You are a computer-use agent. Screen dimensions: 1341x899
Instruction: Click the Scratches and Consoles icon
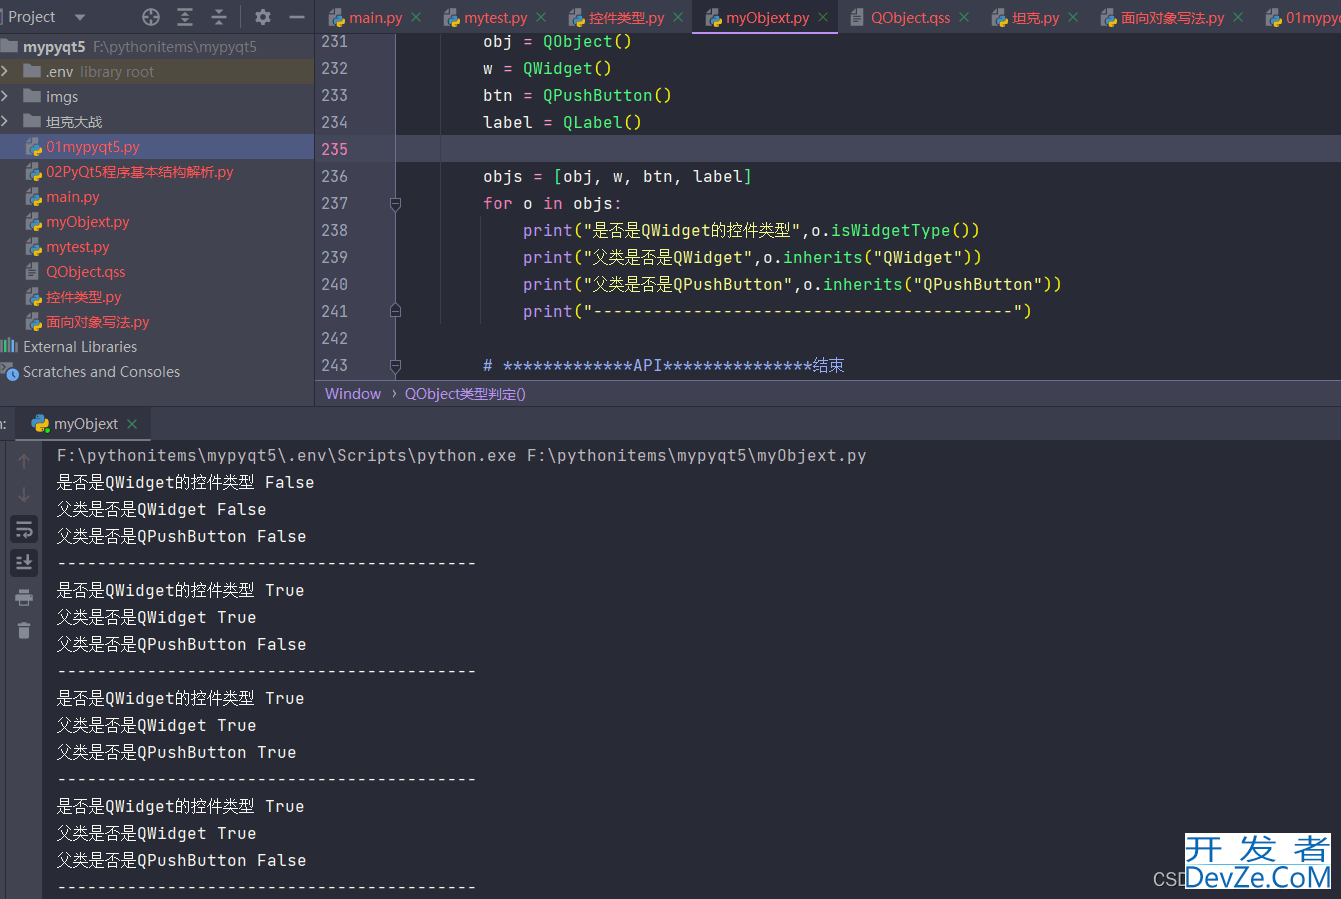[x=11, y=372]
